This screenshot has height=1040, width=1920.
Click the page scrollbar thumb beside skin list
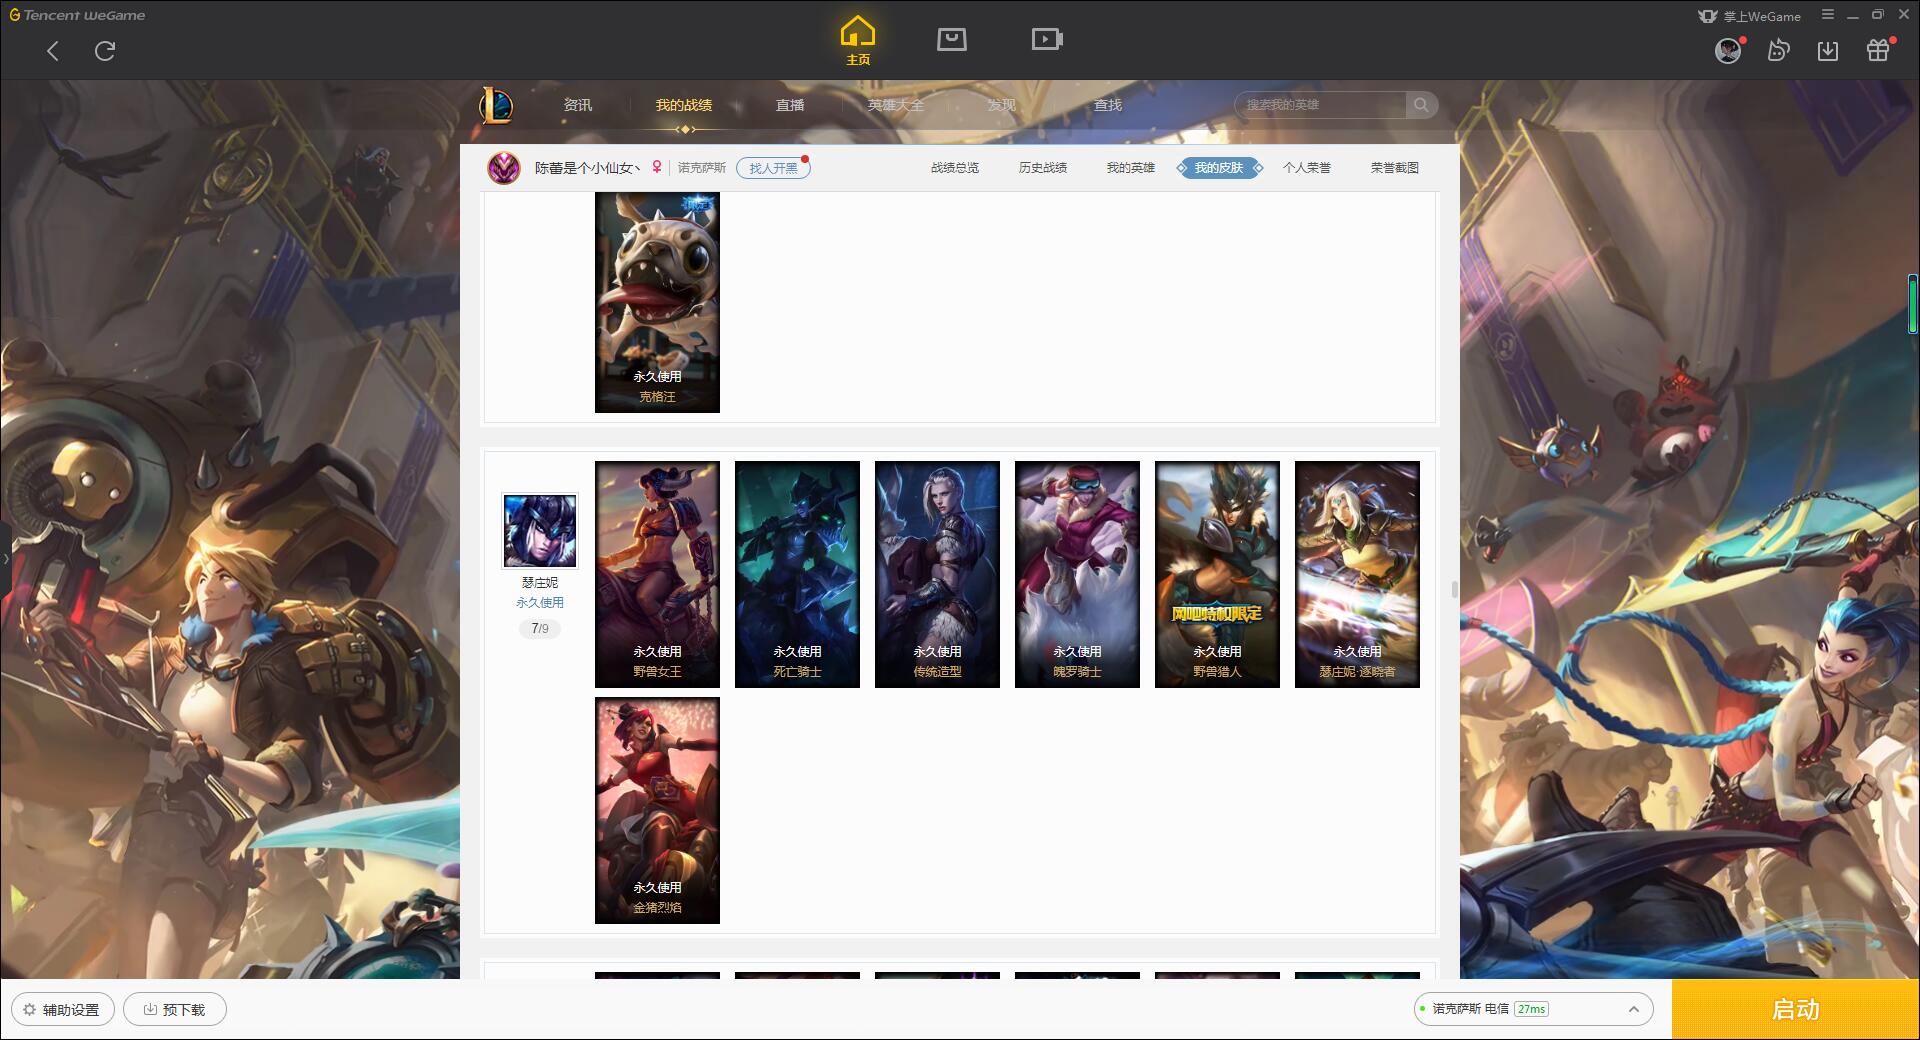click(1454, 589)
